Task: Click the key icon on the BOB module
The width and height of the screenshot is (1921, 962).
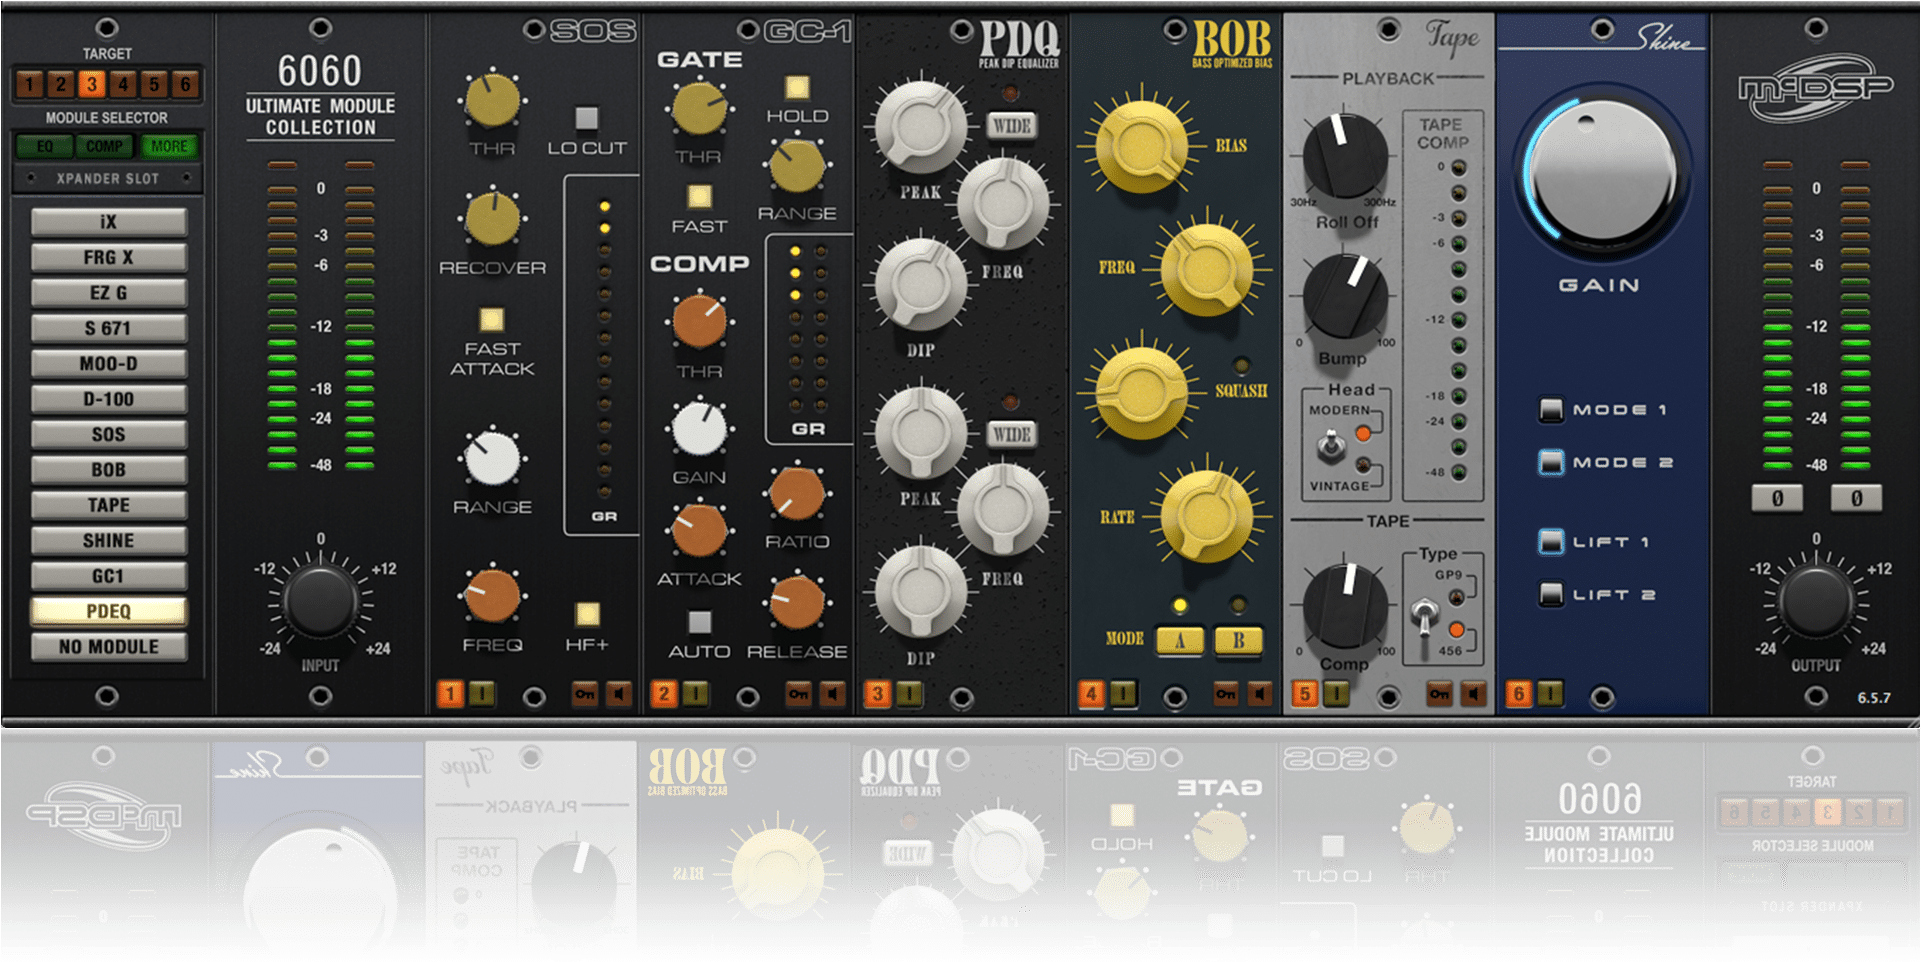Action: (x=1225, y=694)
